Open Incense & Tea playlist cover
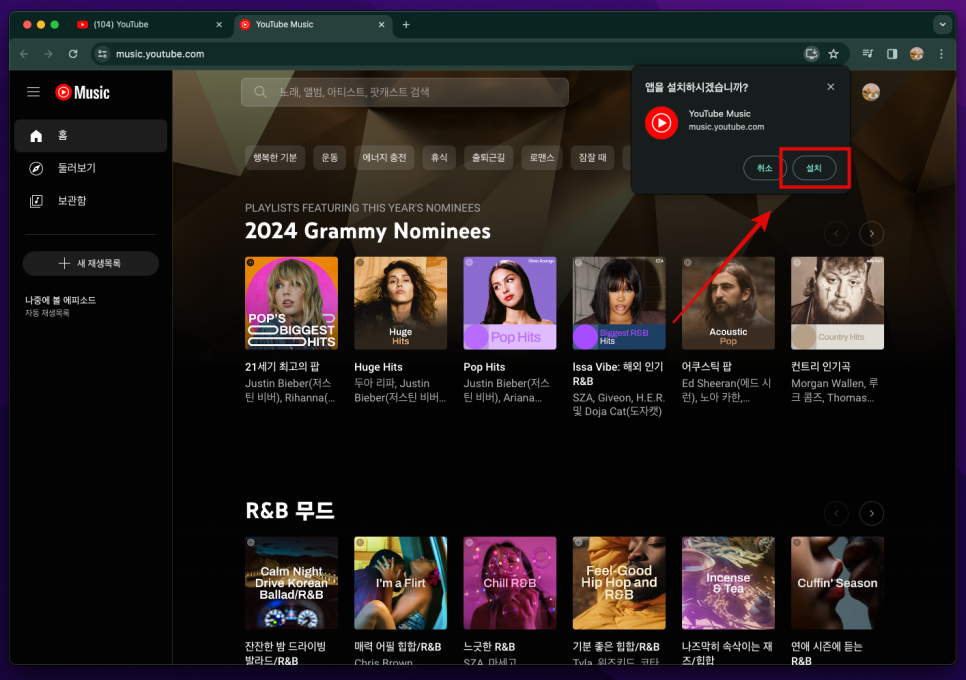 tap(728, 583)
